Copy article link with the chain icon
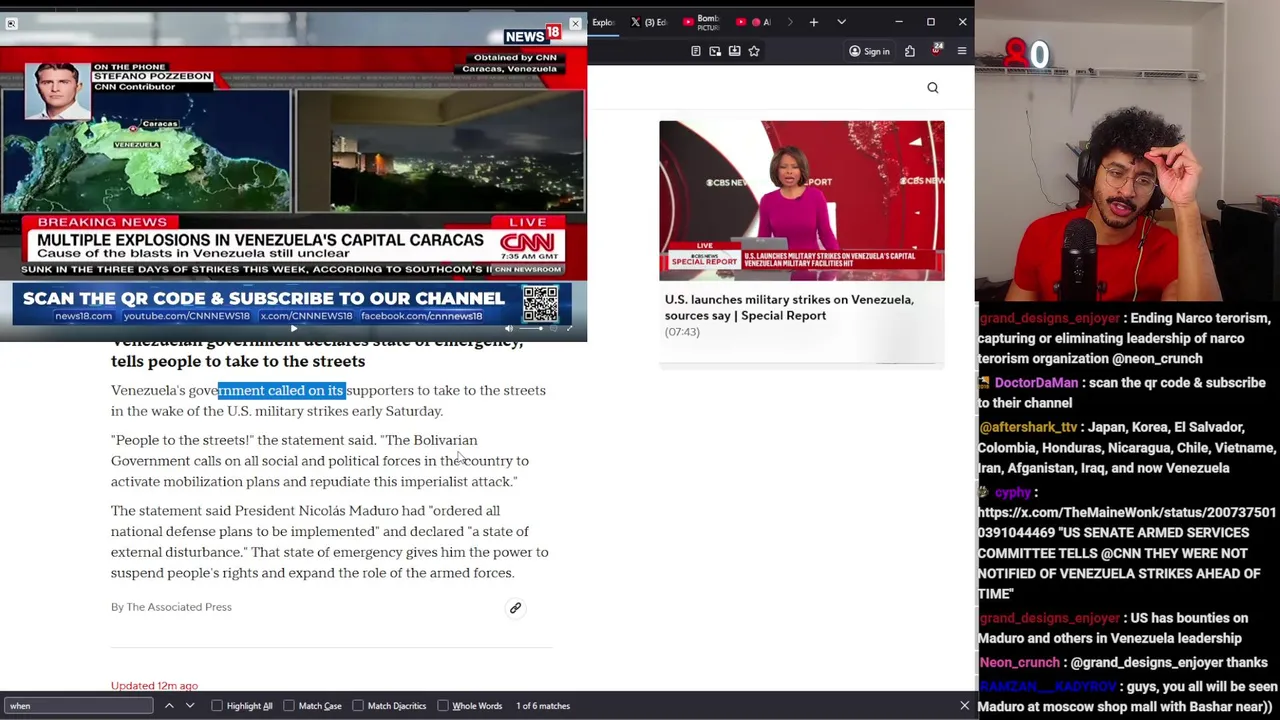1280x720 pixels. pyautogui.click(x=515, y=608)
